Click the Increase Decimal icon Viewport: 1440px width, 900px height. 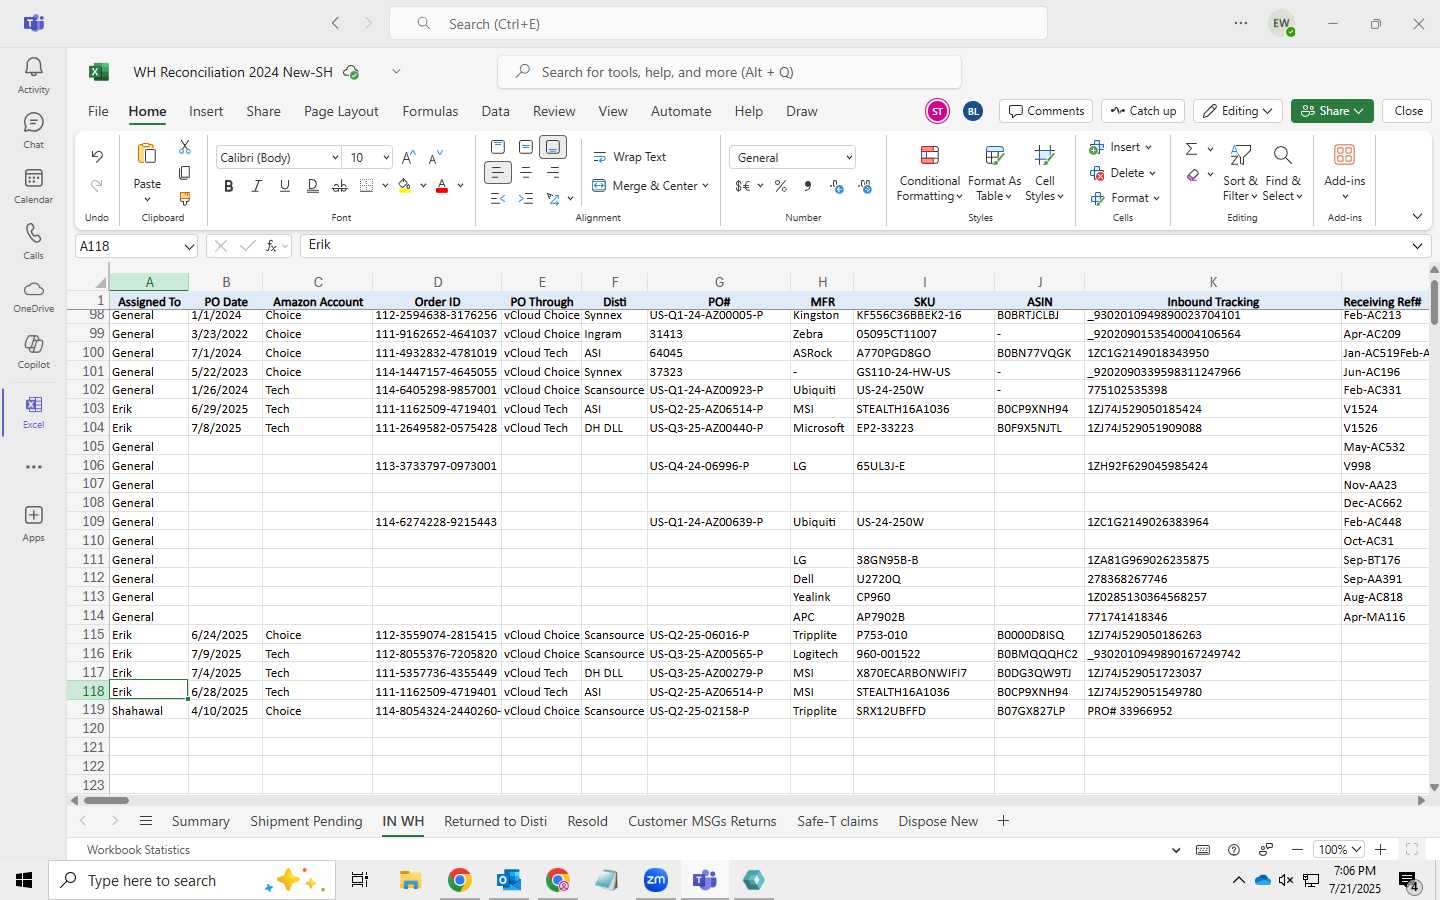pos(837,186)
